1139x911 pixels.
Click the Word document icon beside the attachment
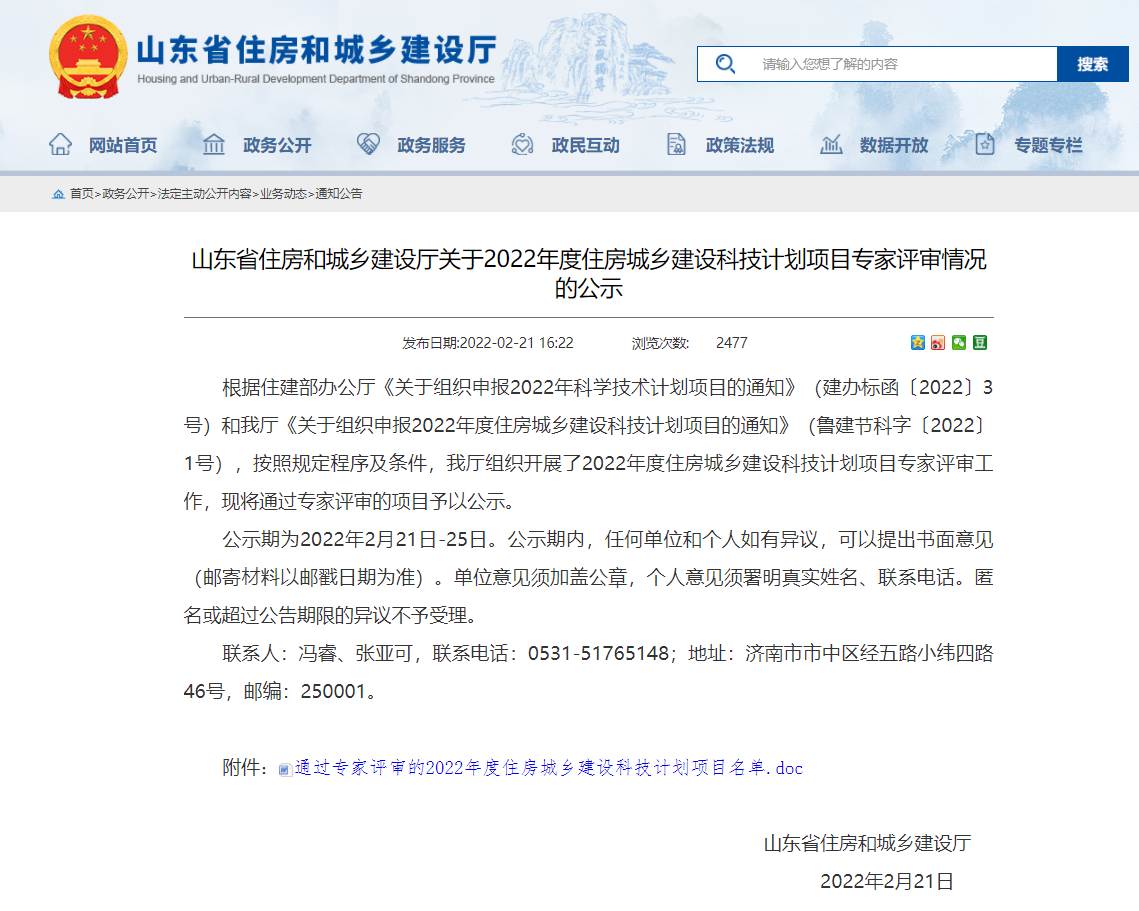(x=283, y=769)
